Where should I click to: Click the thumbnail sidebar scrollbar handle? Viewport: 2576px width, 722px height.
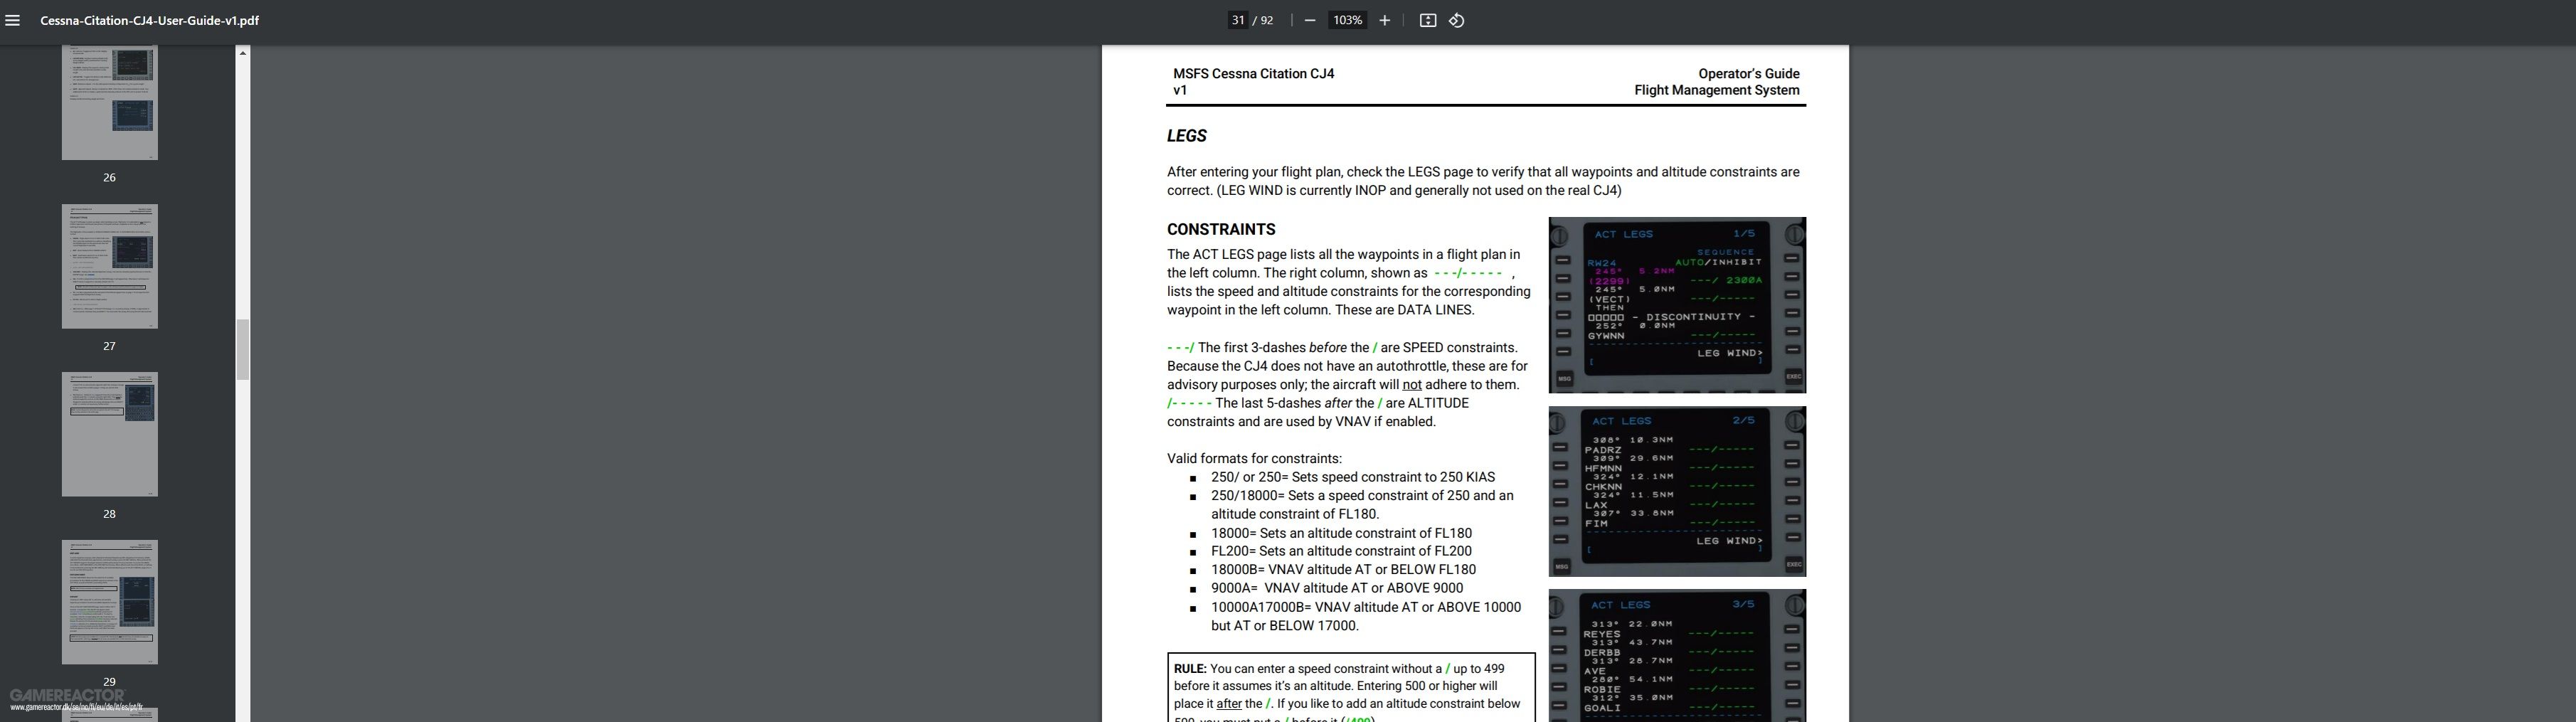[x=242, y=349]
